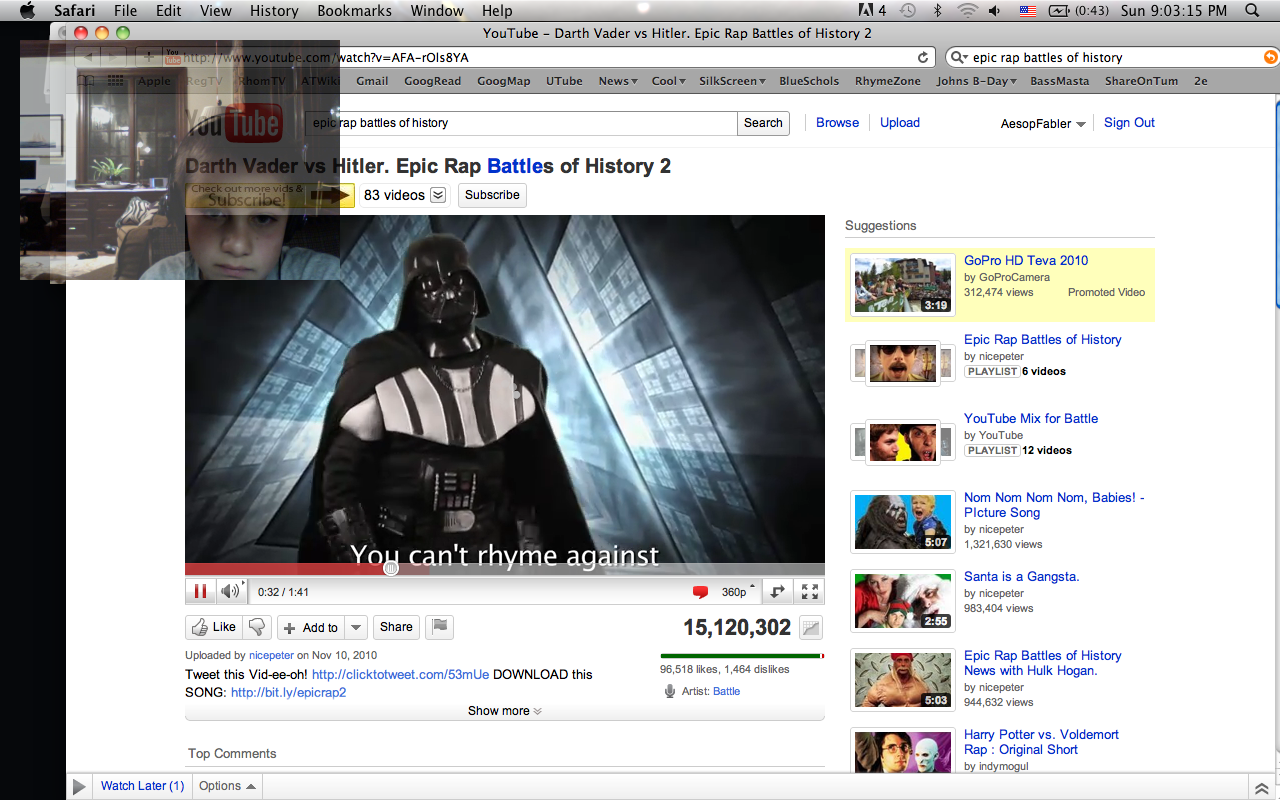Open the History menu
Viewport: 1280px width, 800px height.
pos(274,11)
